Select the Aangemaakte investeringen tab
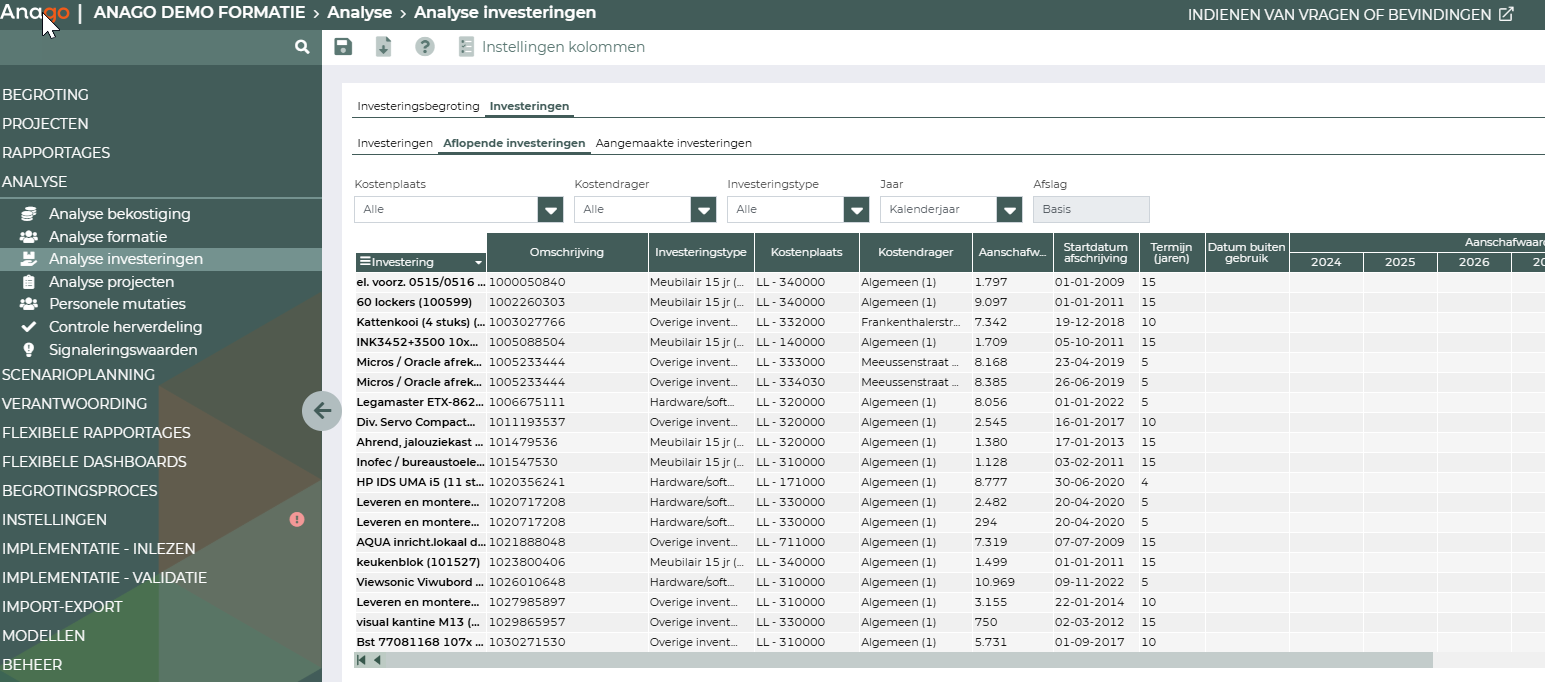Screen dimensions: 1545x682 point(673,143)
